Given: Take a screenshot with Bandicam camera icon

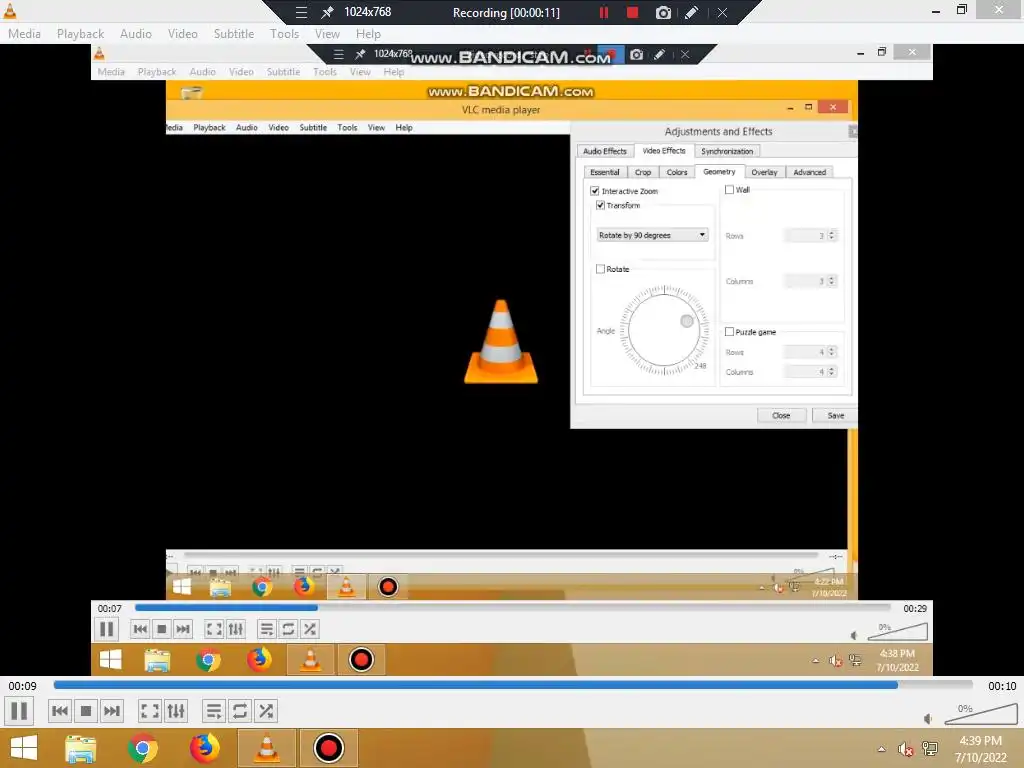Looking at the screenshot, I should (663, 12).
